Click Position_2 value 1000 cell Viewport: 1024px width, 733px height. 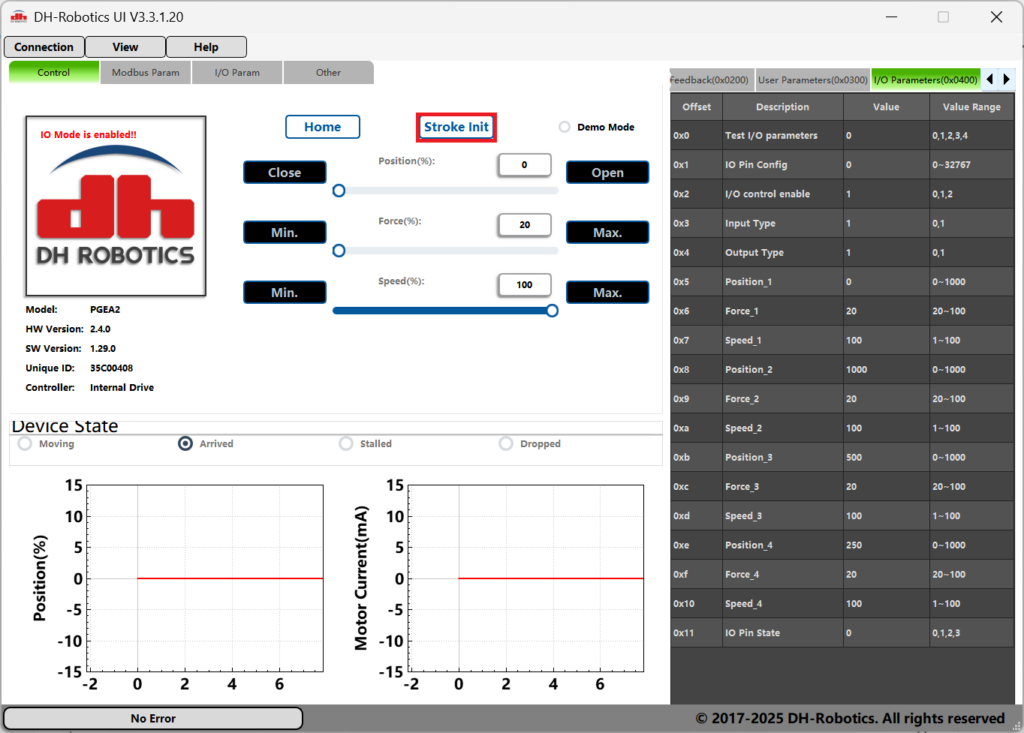886,370
